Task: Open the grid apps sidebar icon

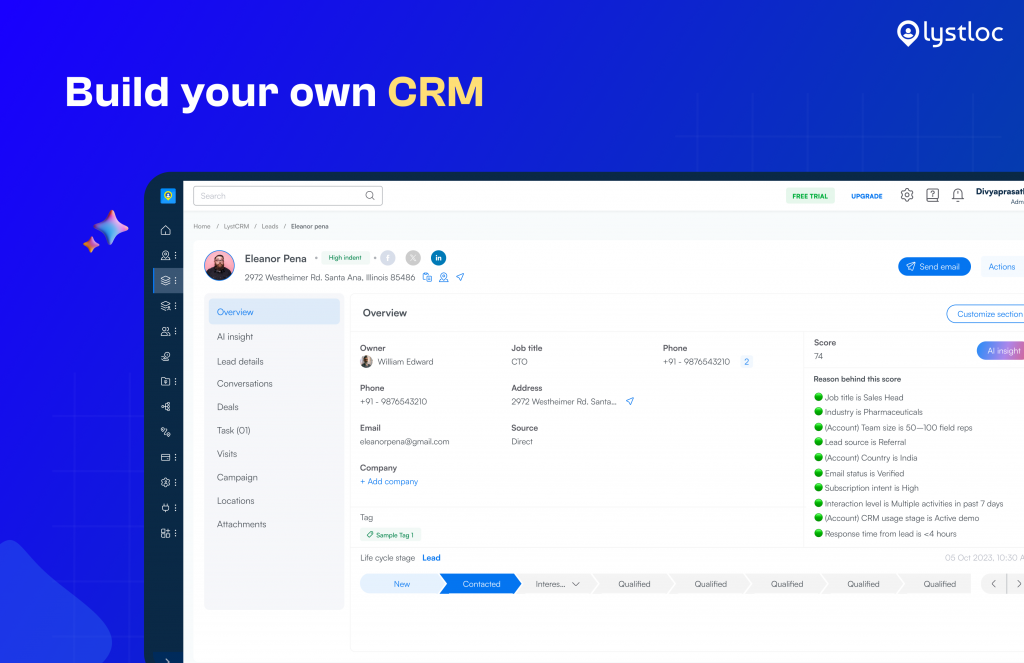Action: coord(166,533)
